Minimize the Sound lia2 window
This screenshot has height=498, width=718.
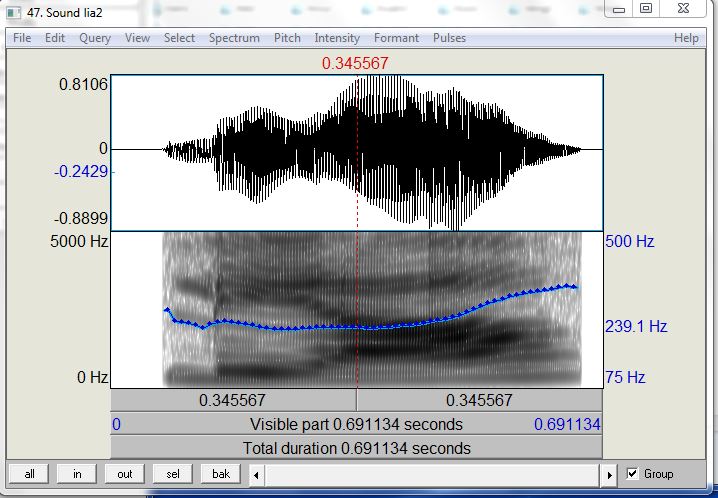point(619,9)
